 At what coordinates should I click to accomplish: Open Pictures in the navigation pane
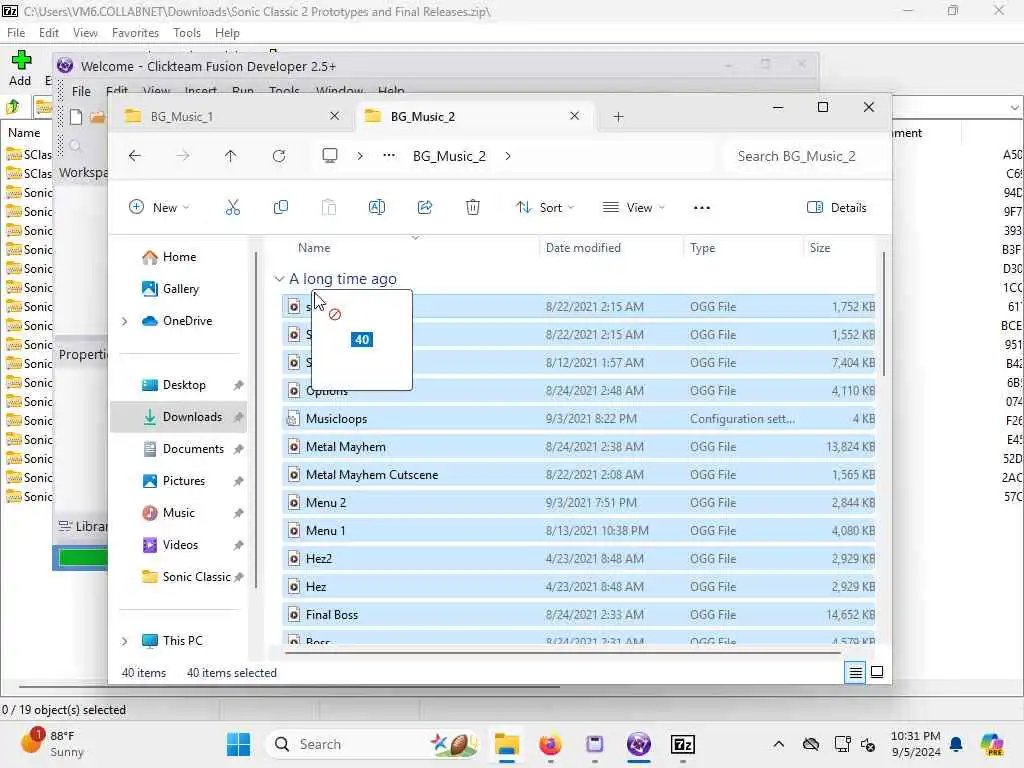[x=184, y=481]
